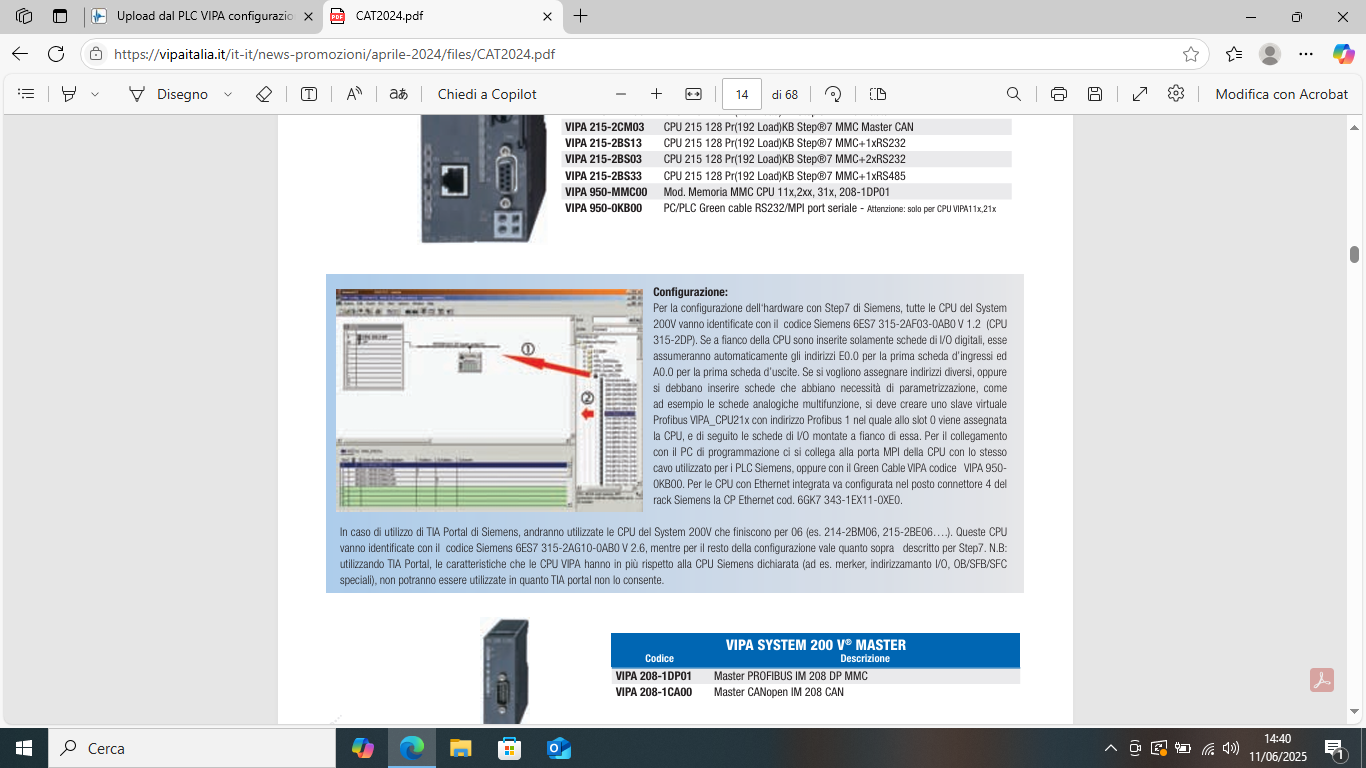Print the PDF document
Viewport: 1366px width, 768px height.
[1059, 94]
